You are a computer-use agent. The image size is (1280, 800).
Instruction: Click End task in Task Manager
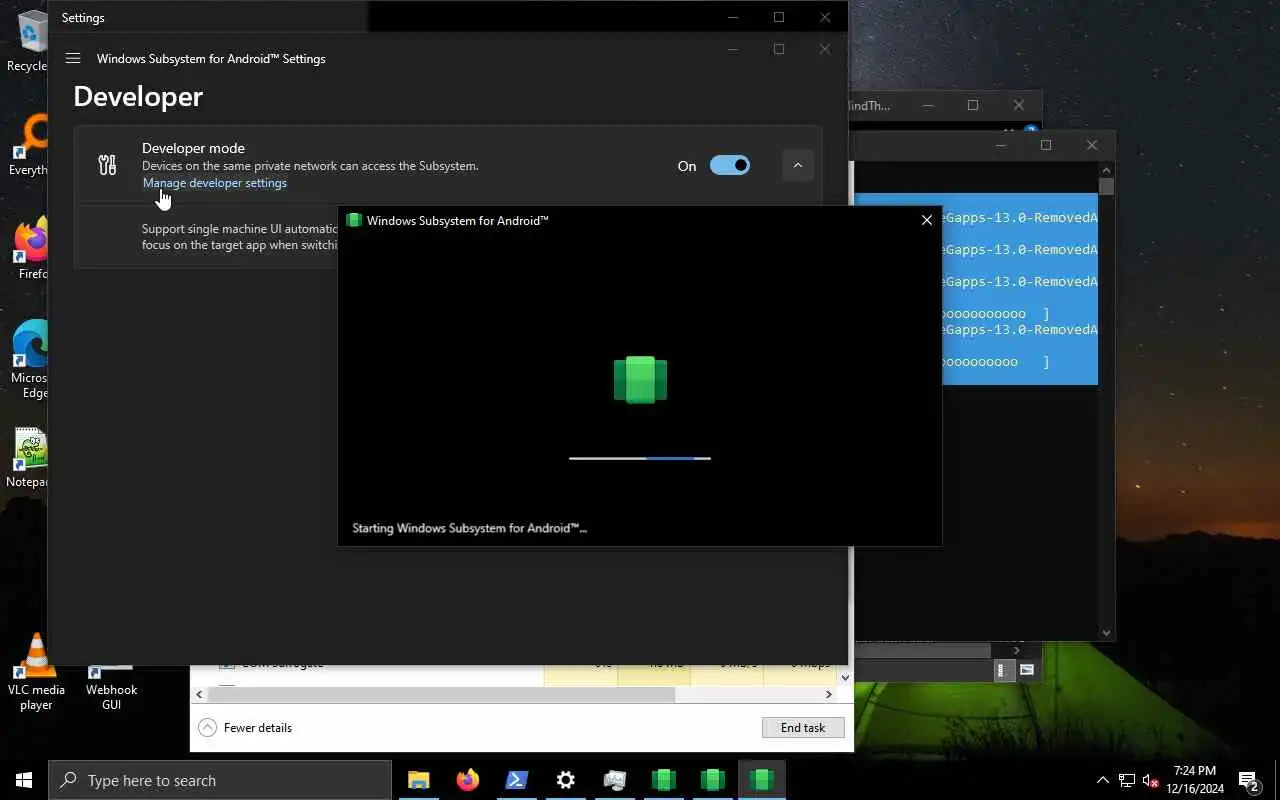click(x=803, y=727)
